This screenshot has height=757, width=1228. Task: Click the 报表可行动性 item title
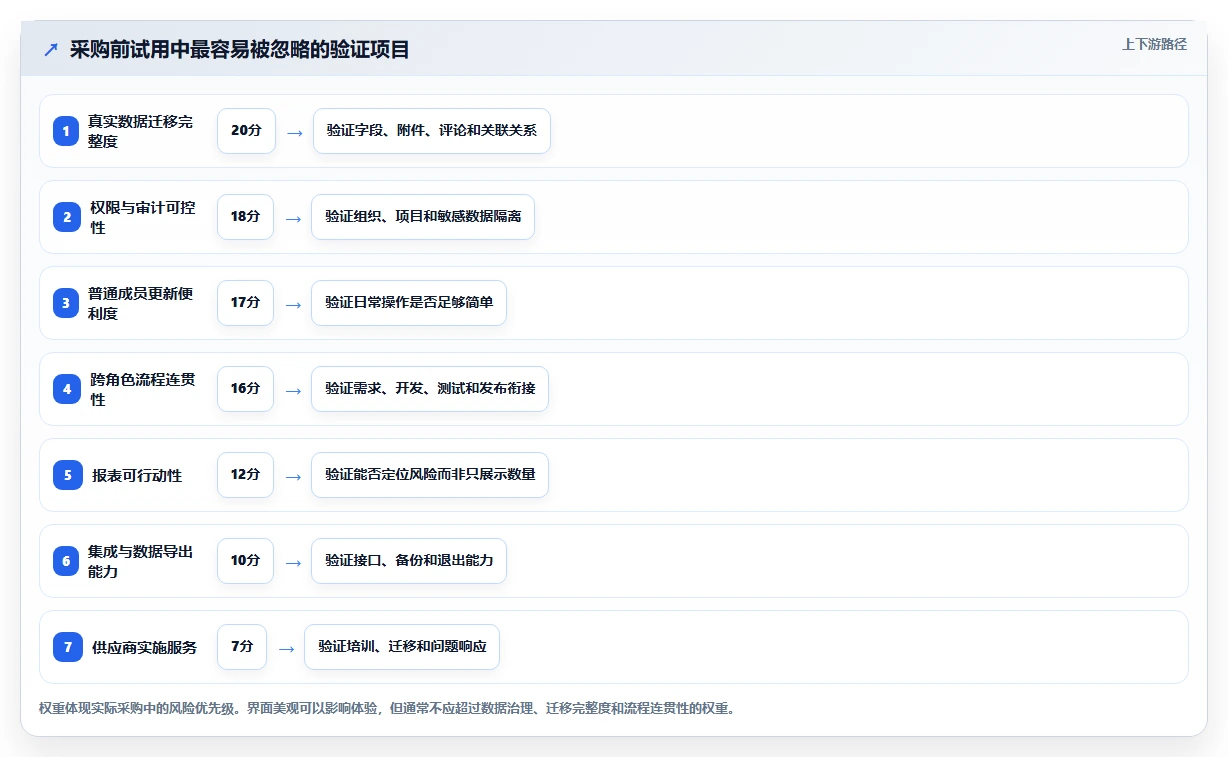click(x=137, y=475)
